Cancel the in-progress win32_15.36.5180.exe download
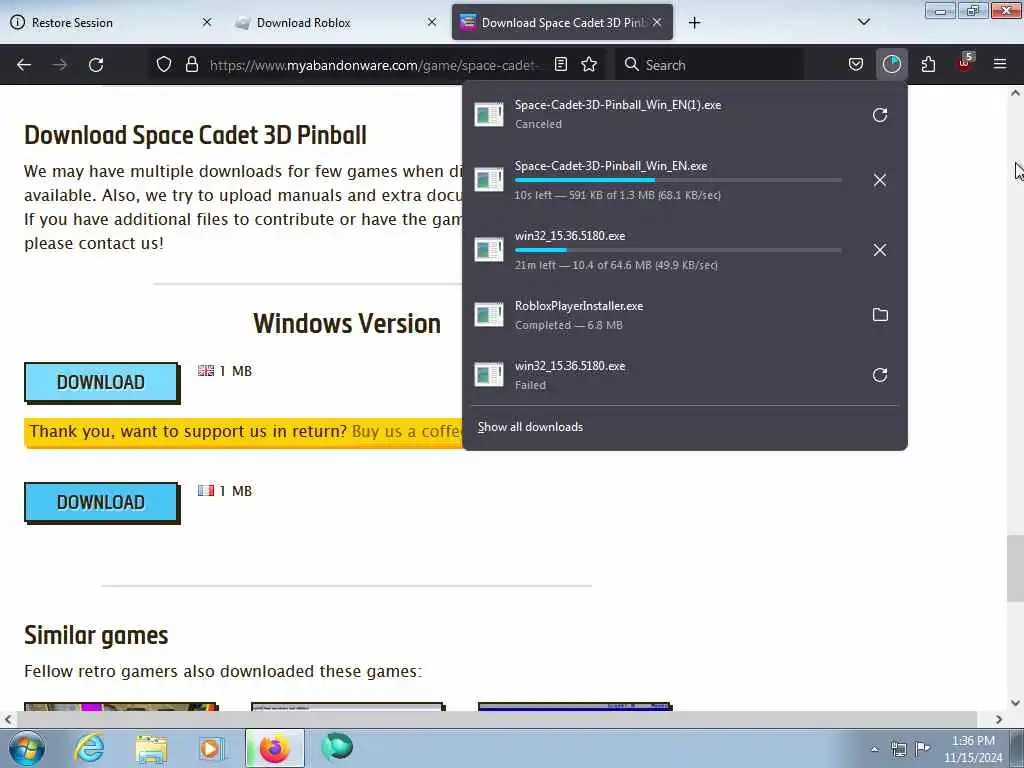Viewport: 1024px width, 768px height. click(x=880, y=250)
